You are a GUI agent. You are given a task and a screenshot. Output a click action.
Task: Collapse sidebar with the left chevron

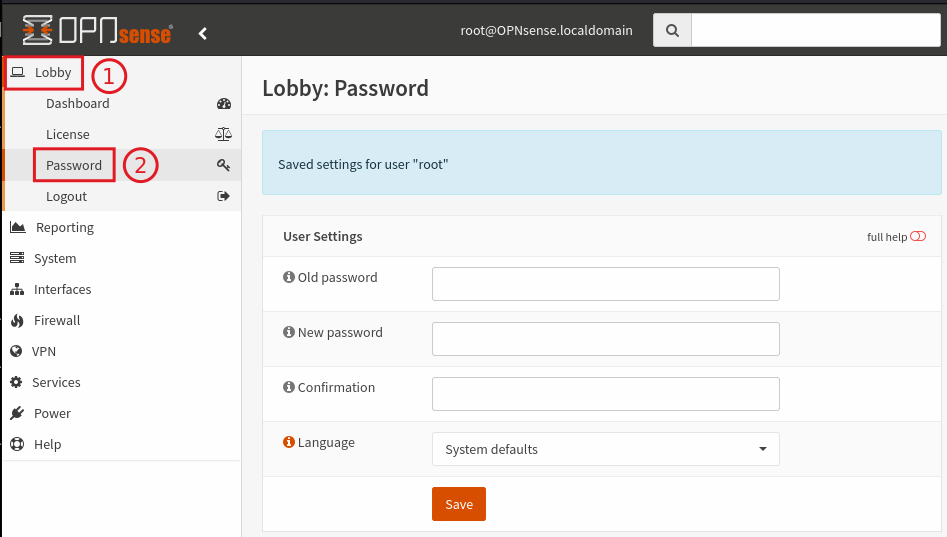pos(203,33)
